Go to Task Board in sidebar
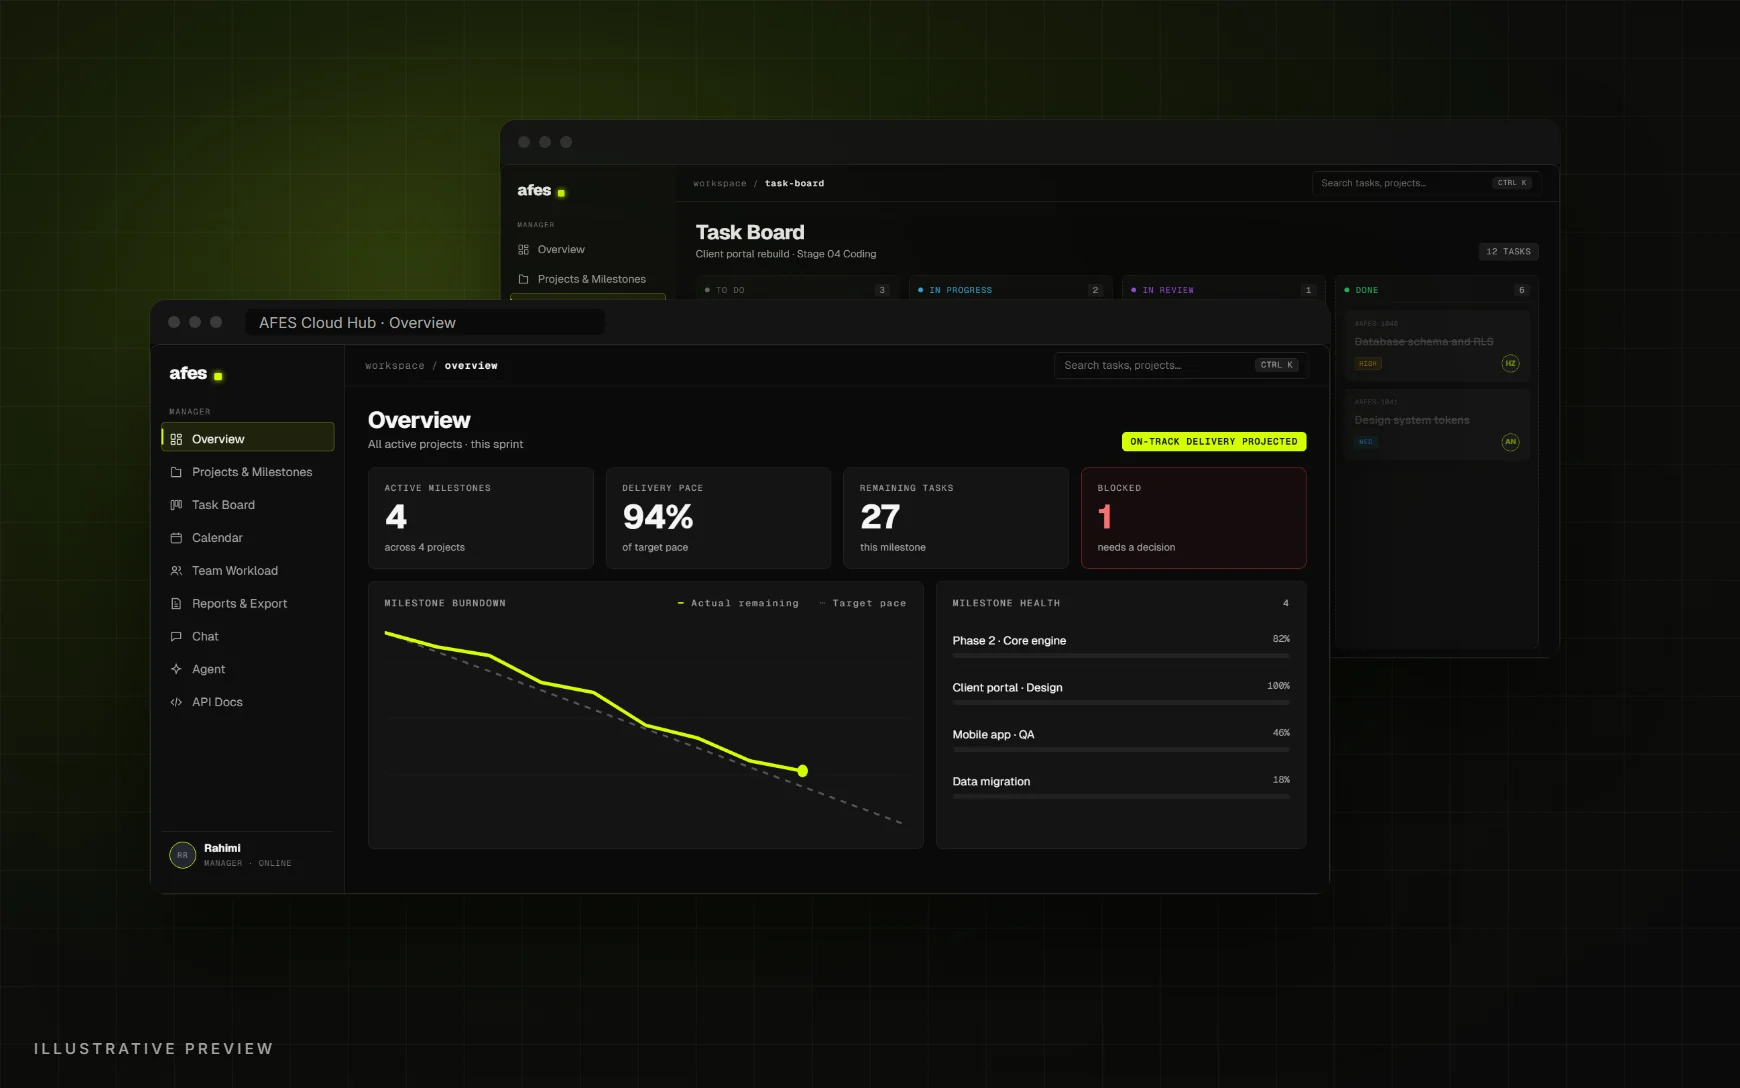 [x=247, y=505]
